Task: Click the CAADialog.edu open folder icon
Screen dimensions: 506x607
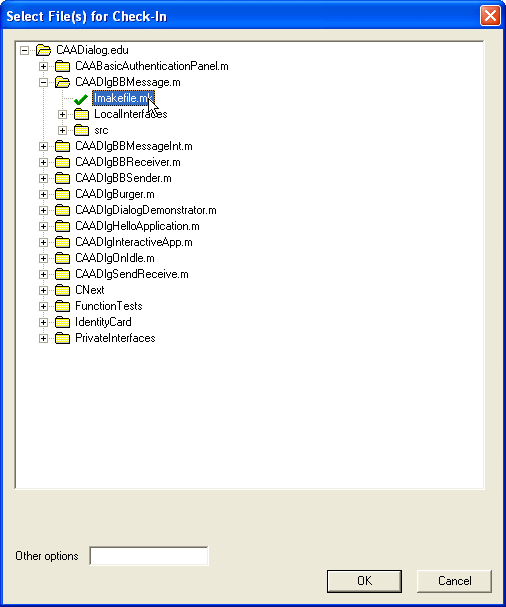Action: [43, 50]
